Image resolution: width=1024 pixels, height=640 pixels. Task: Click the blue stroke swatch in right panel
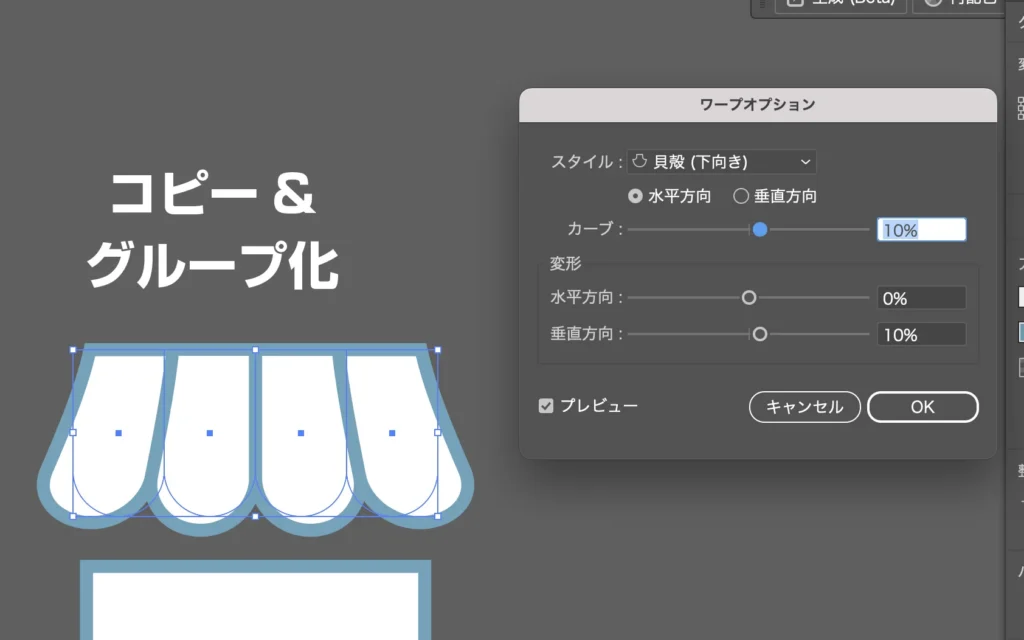click(1020, 332)
